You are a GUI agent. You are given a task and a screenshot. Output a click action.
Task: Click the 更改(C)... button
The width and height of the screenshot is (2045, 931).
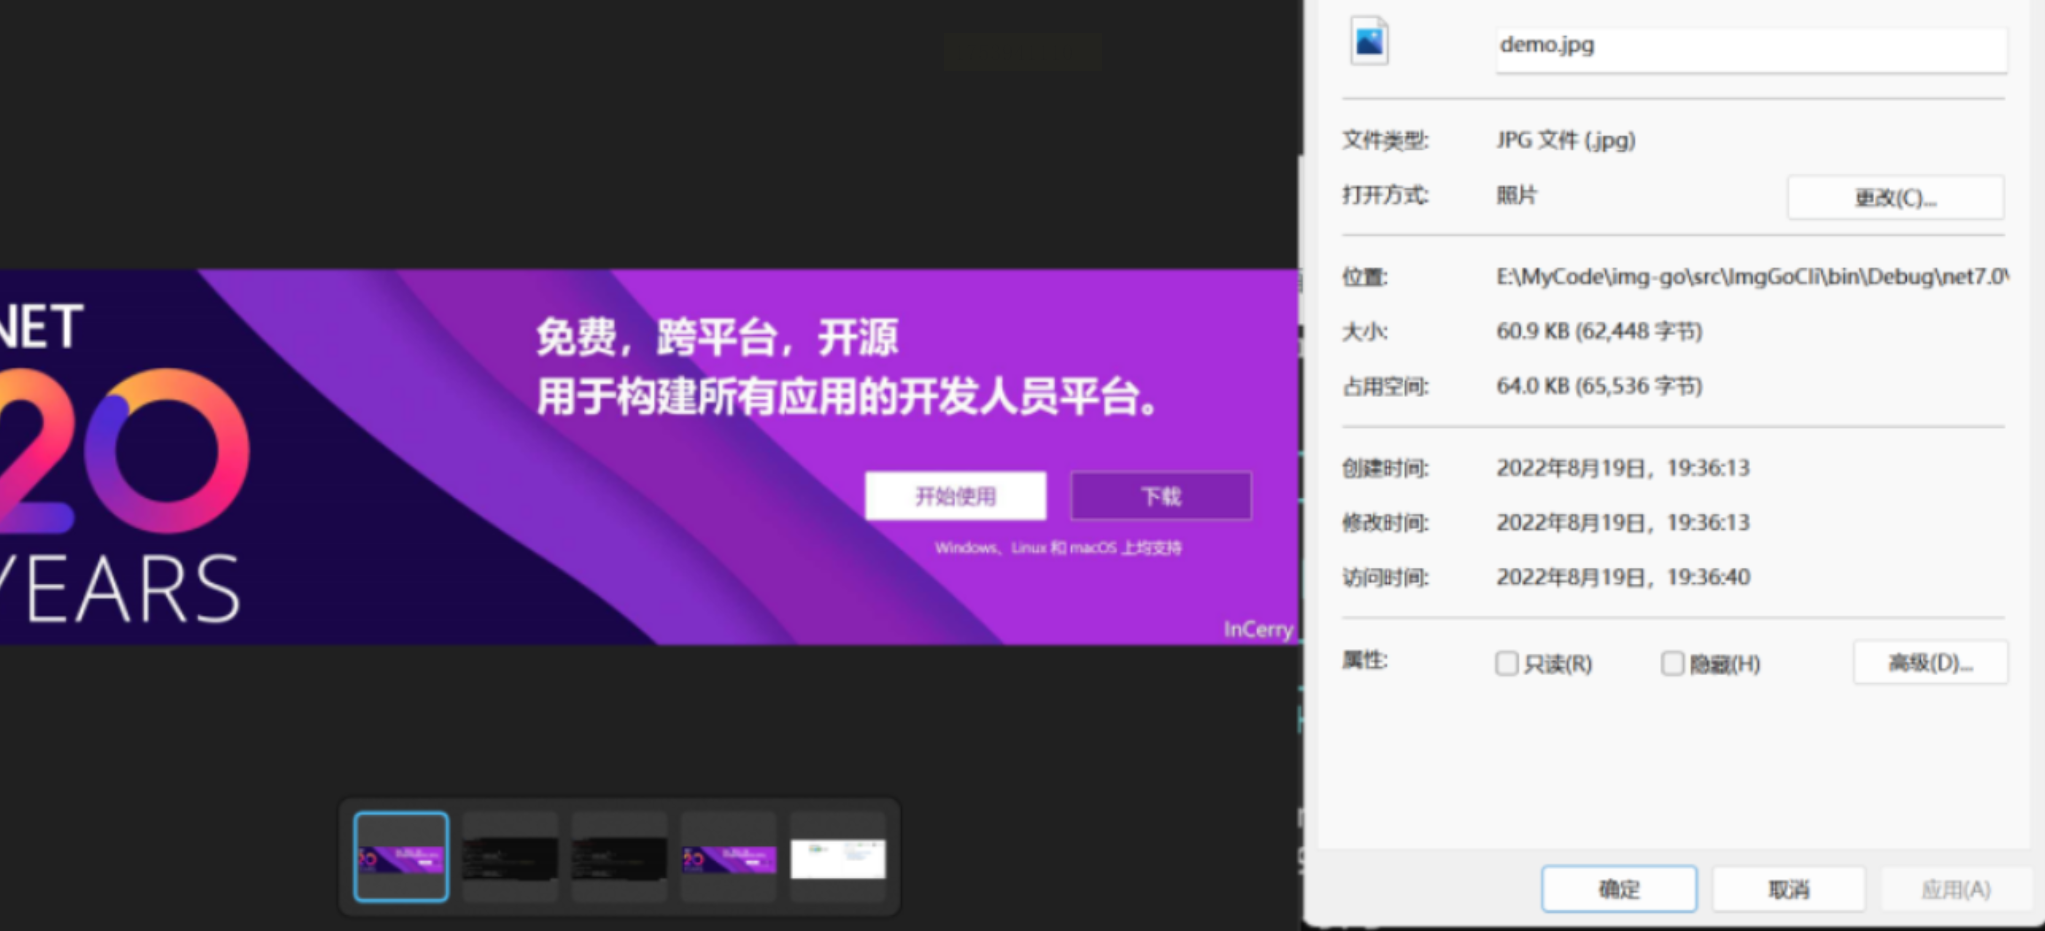[1895, 197]
